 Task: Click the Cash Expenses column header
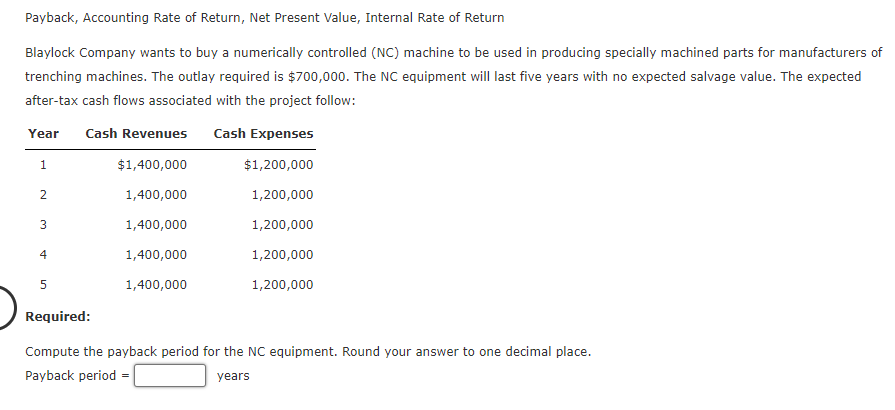(x=263, y=134)
